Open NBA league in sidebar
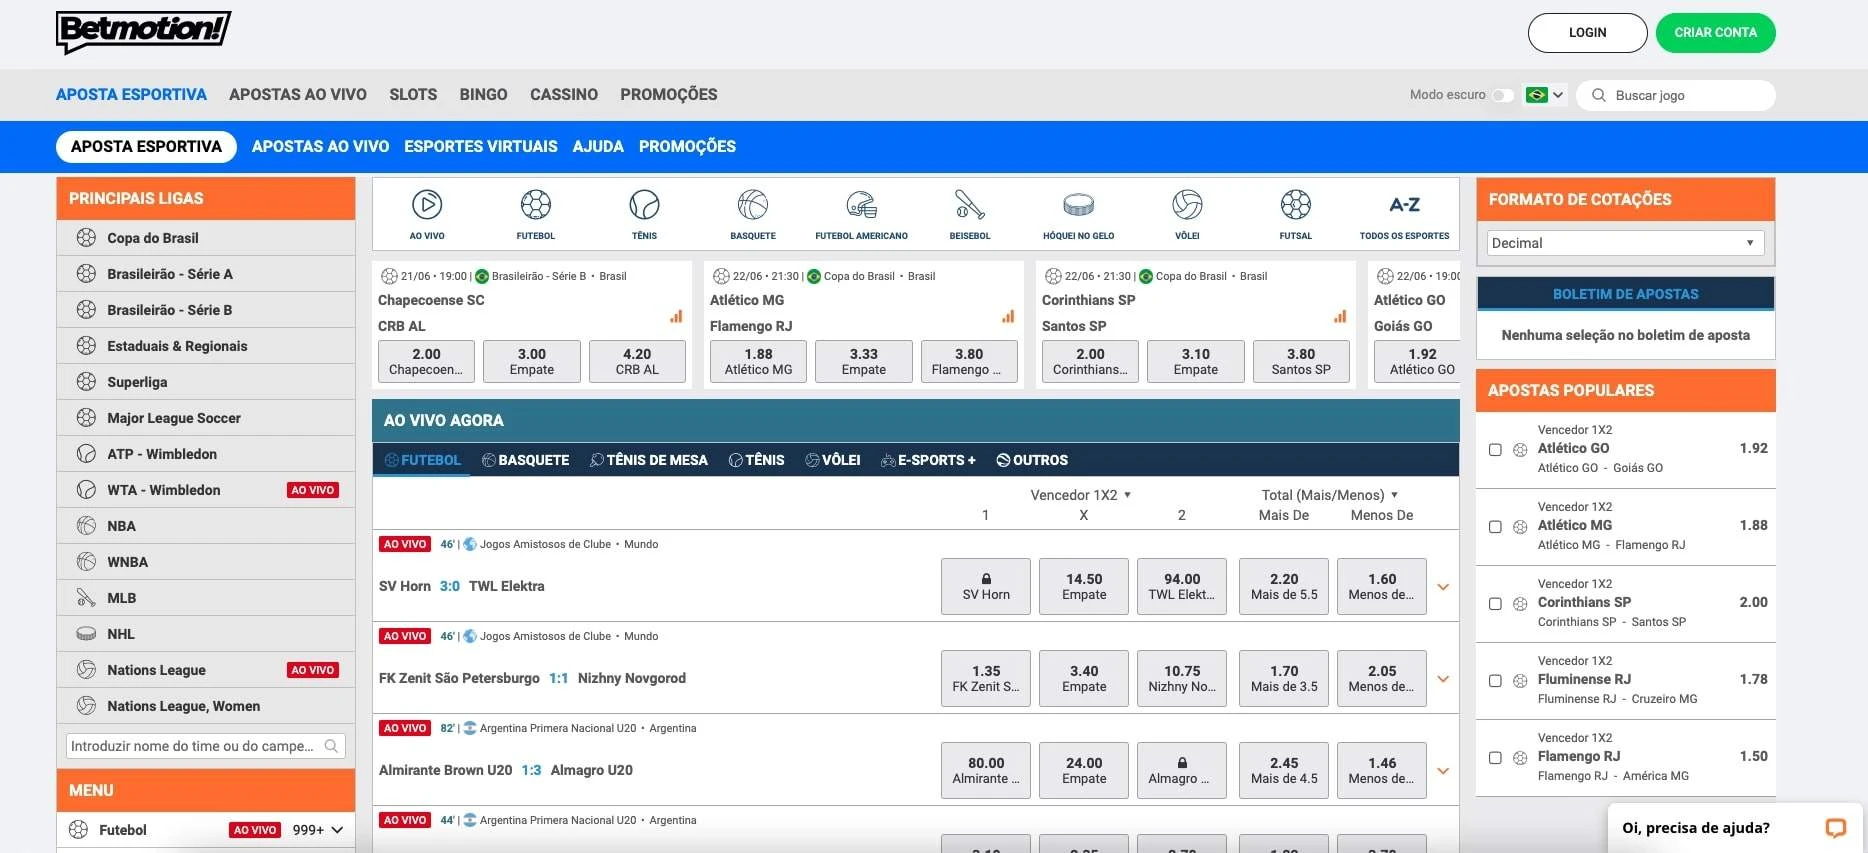The image size is (1868, 853). (x=206, y=526)
